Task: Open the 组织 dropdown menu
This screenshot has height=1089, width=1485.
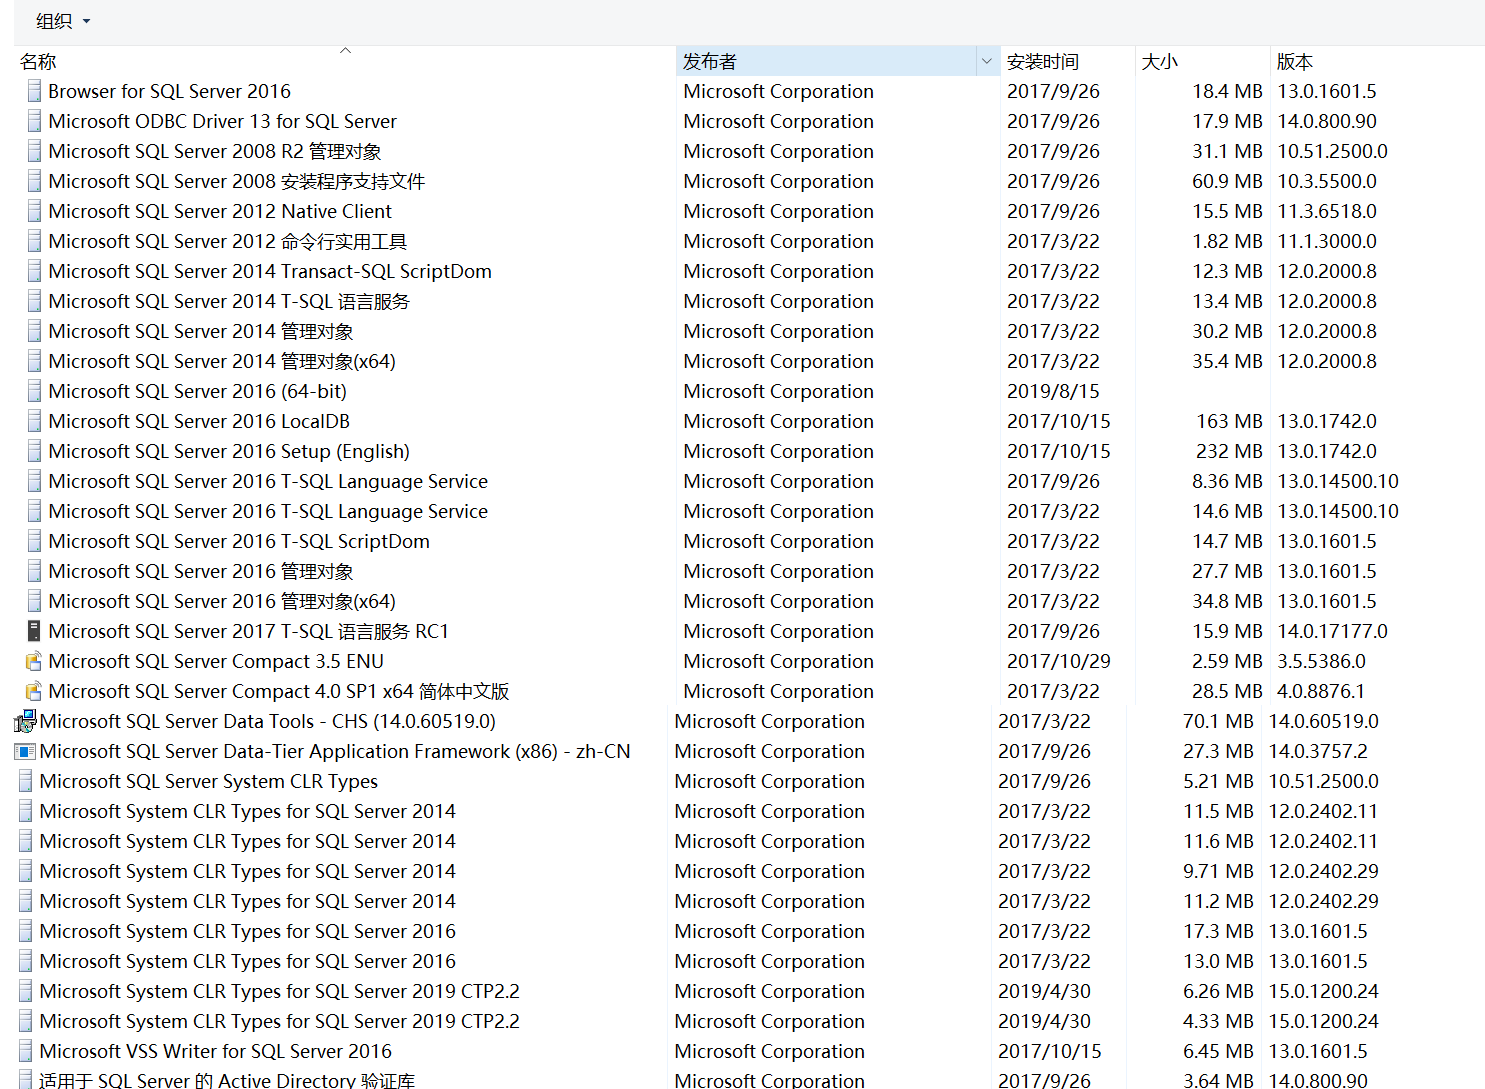Action: (x=63, y=21)
